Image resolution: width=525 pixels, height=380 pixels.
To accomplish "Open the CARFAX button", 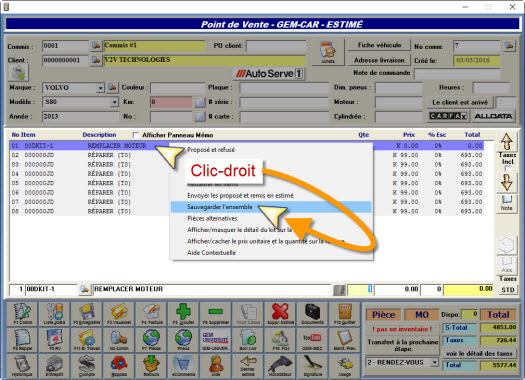I will [448, 116].
